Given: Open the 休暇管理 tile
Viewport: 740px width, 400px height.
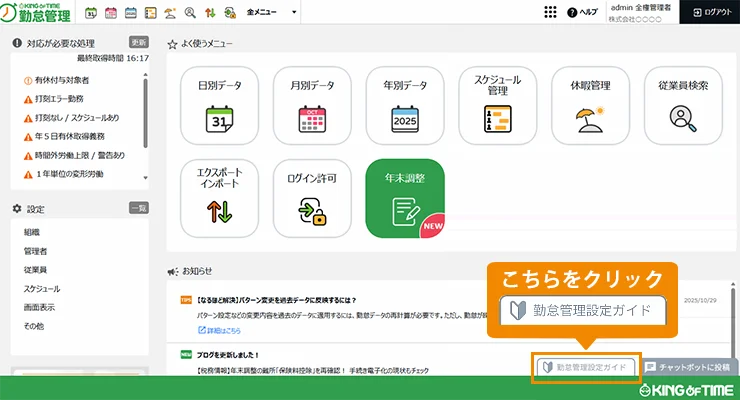Looking at the screenshot, I should coord(590,105).
